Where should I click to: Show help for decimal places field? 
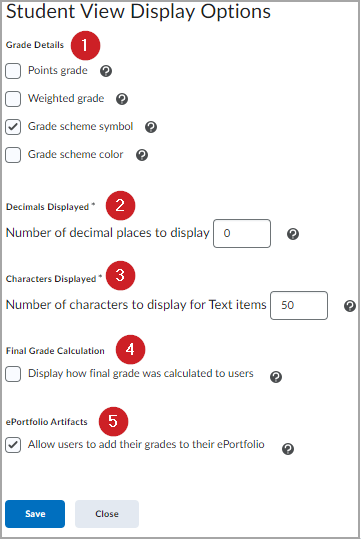pyautogui.click(x=293, y=234)
